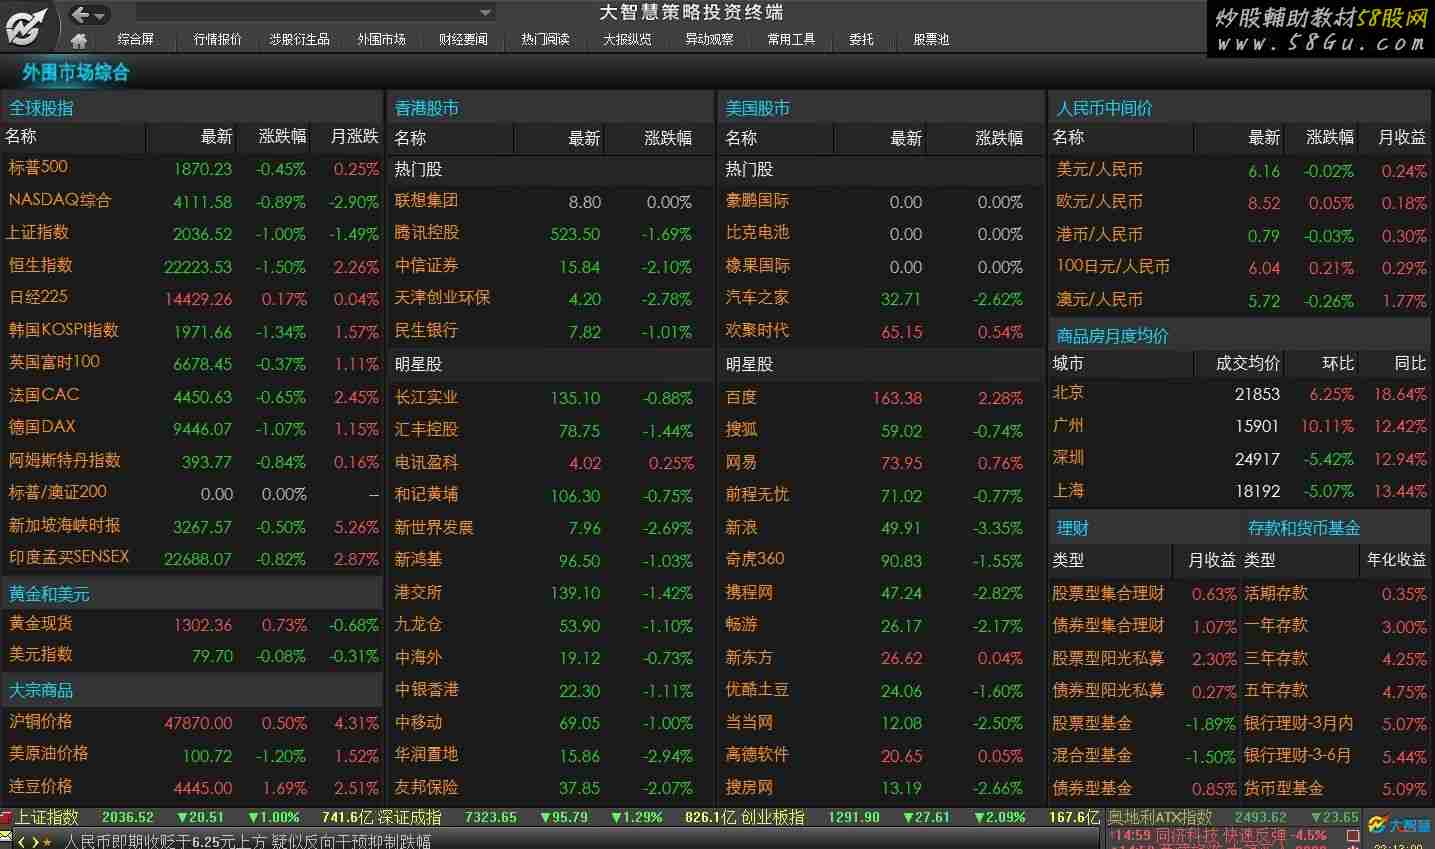The width and height of the screenshot is (1435, 849).
Task: Click the 黄金和美元 panel title
Action: [49, 594]
